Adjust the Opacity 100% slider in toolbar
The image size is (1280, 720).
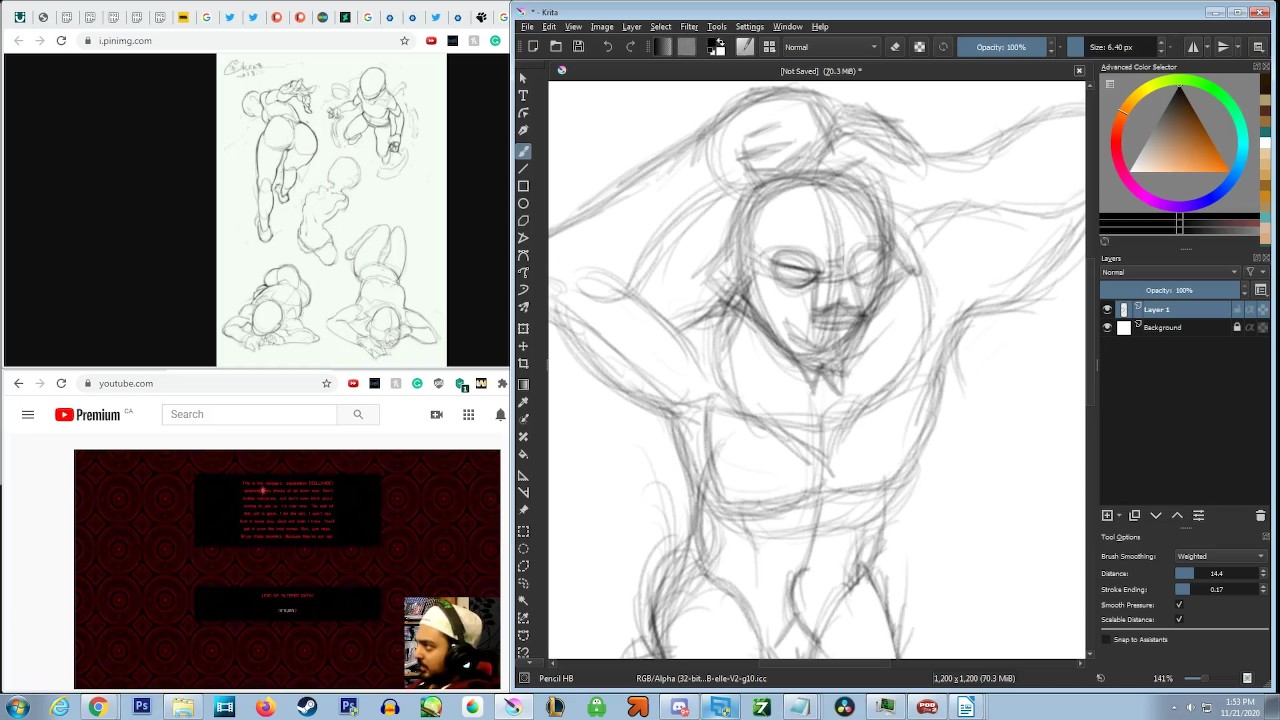pyautogui.click(x=1001, y=47)
